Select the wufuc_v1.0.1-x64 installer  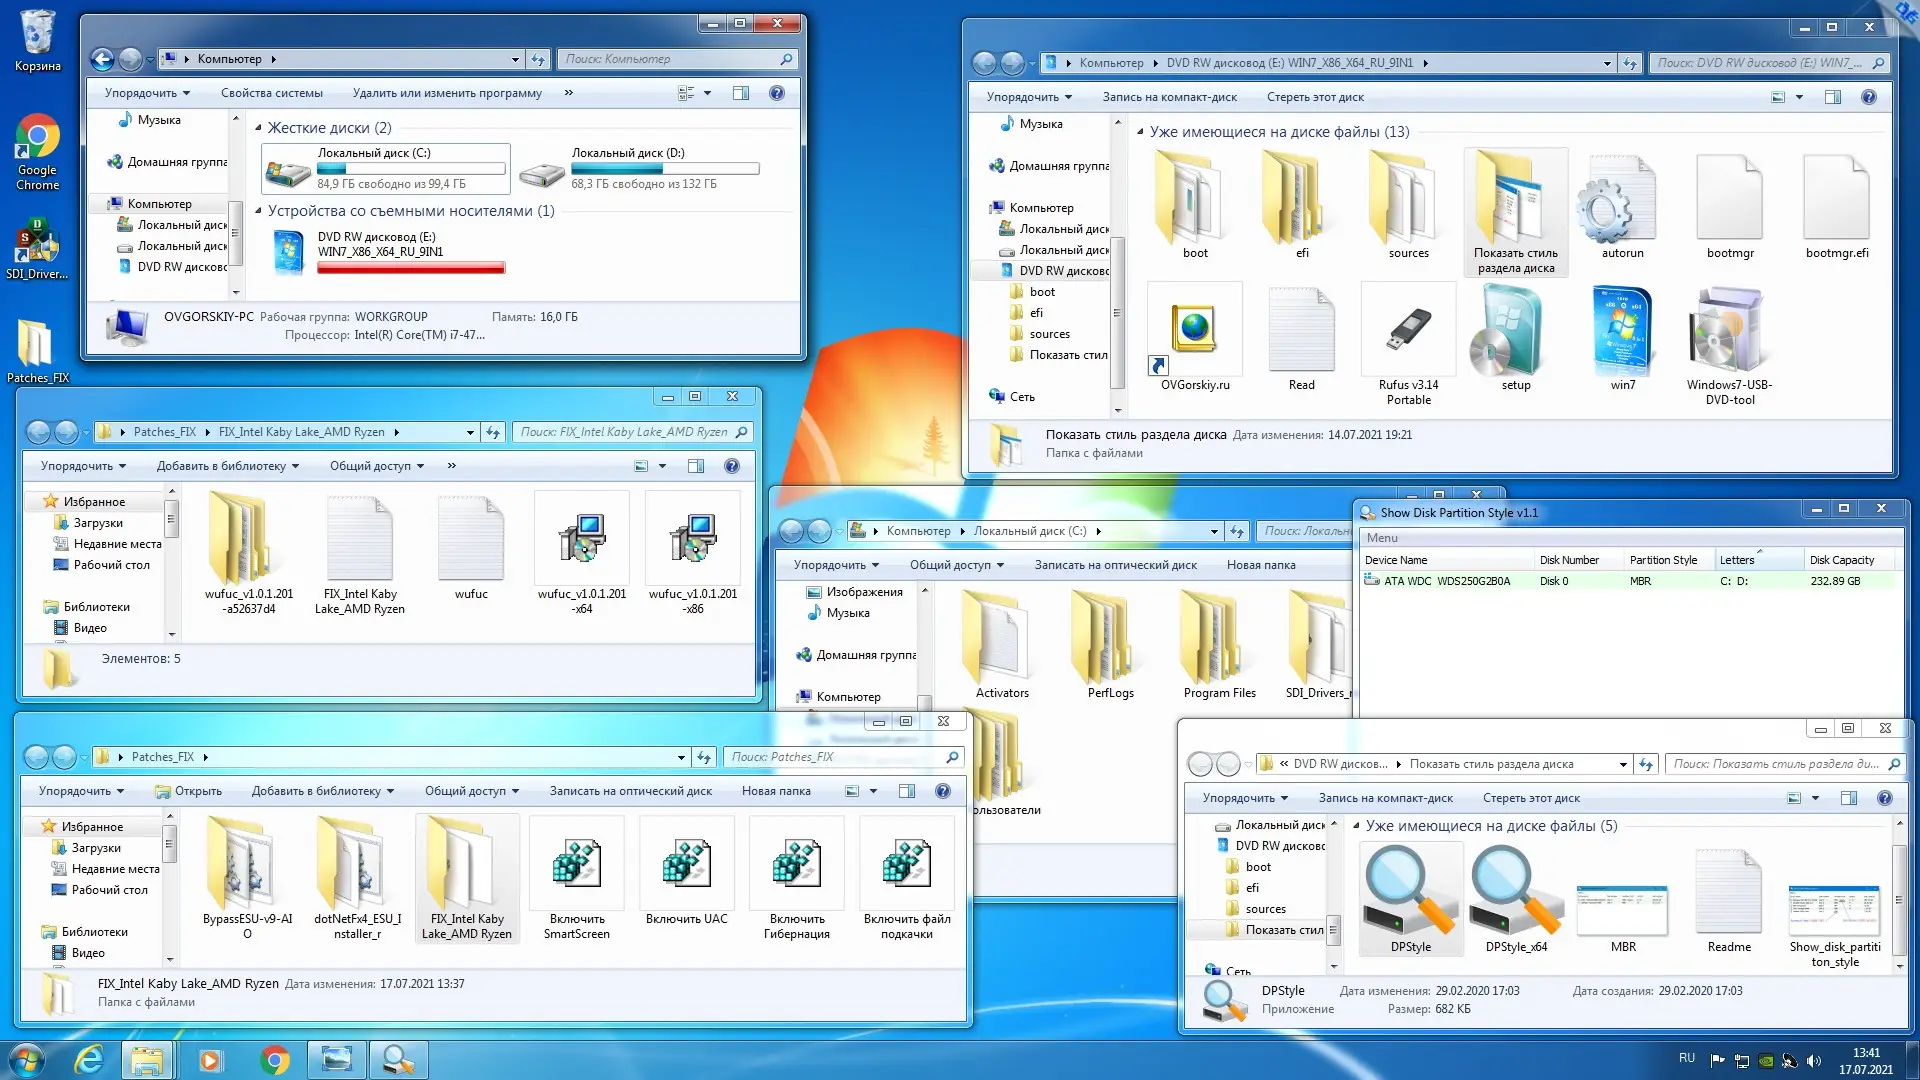(581, 540)
